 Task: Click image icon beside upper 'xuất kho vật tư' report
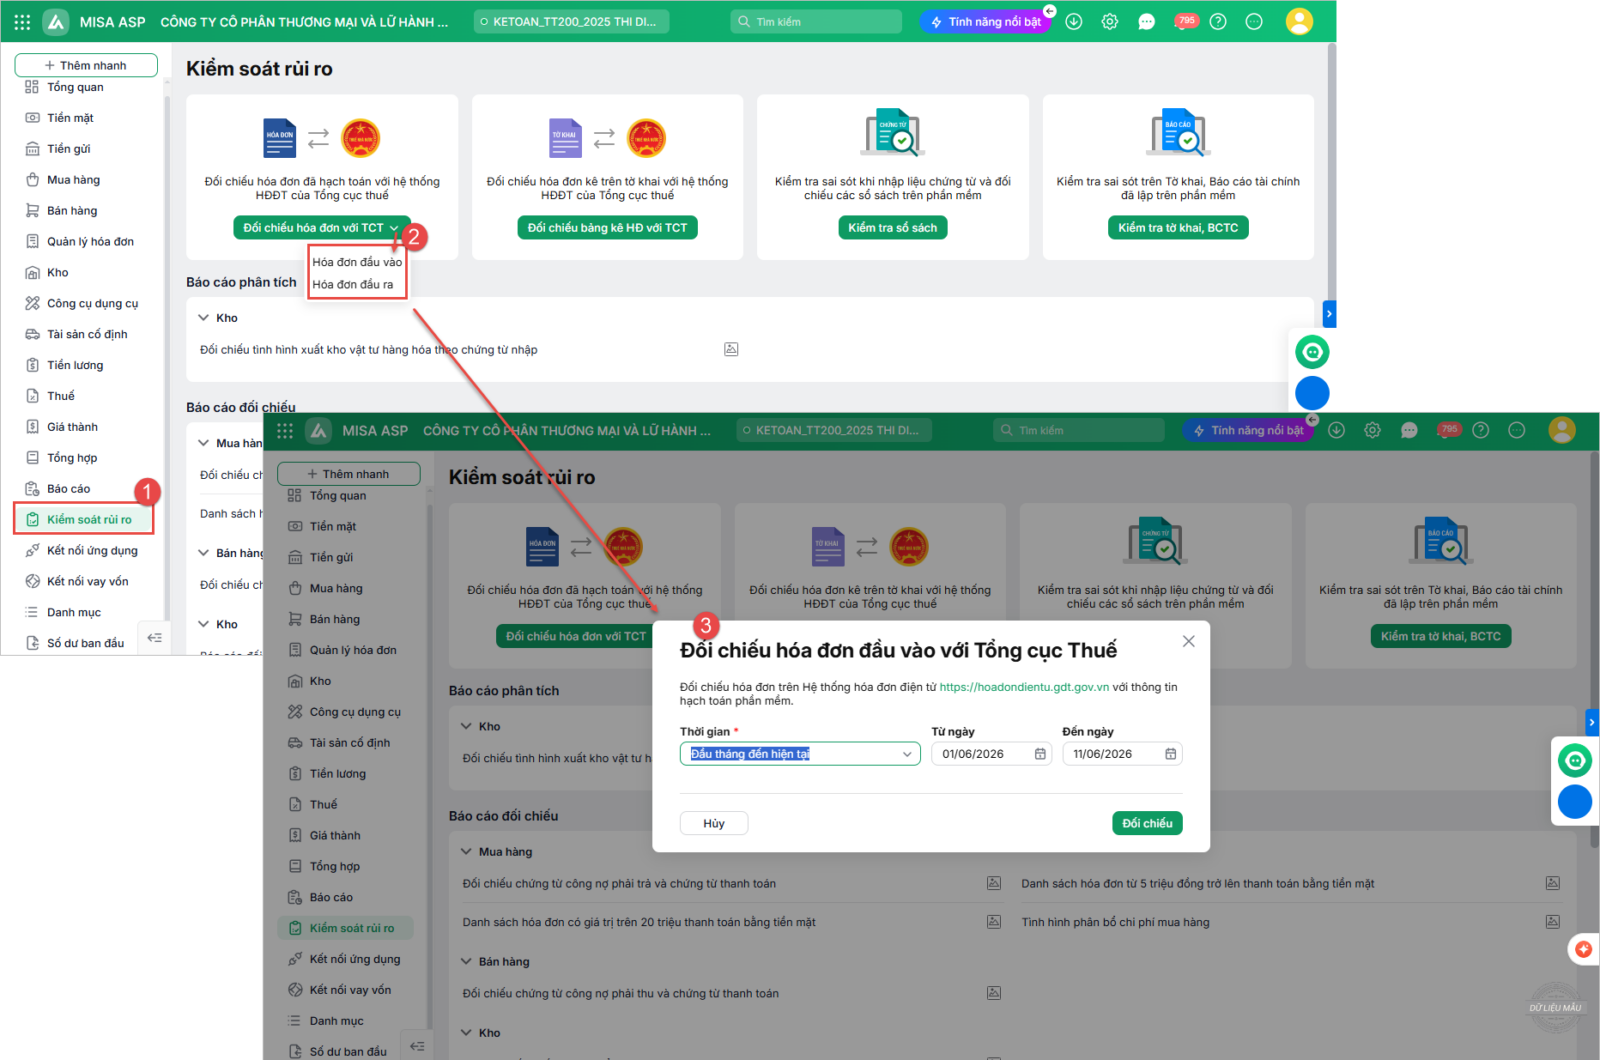tap(731, 349)
